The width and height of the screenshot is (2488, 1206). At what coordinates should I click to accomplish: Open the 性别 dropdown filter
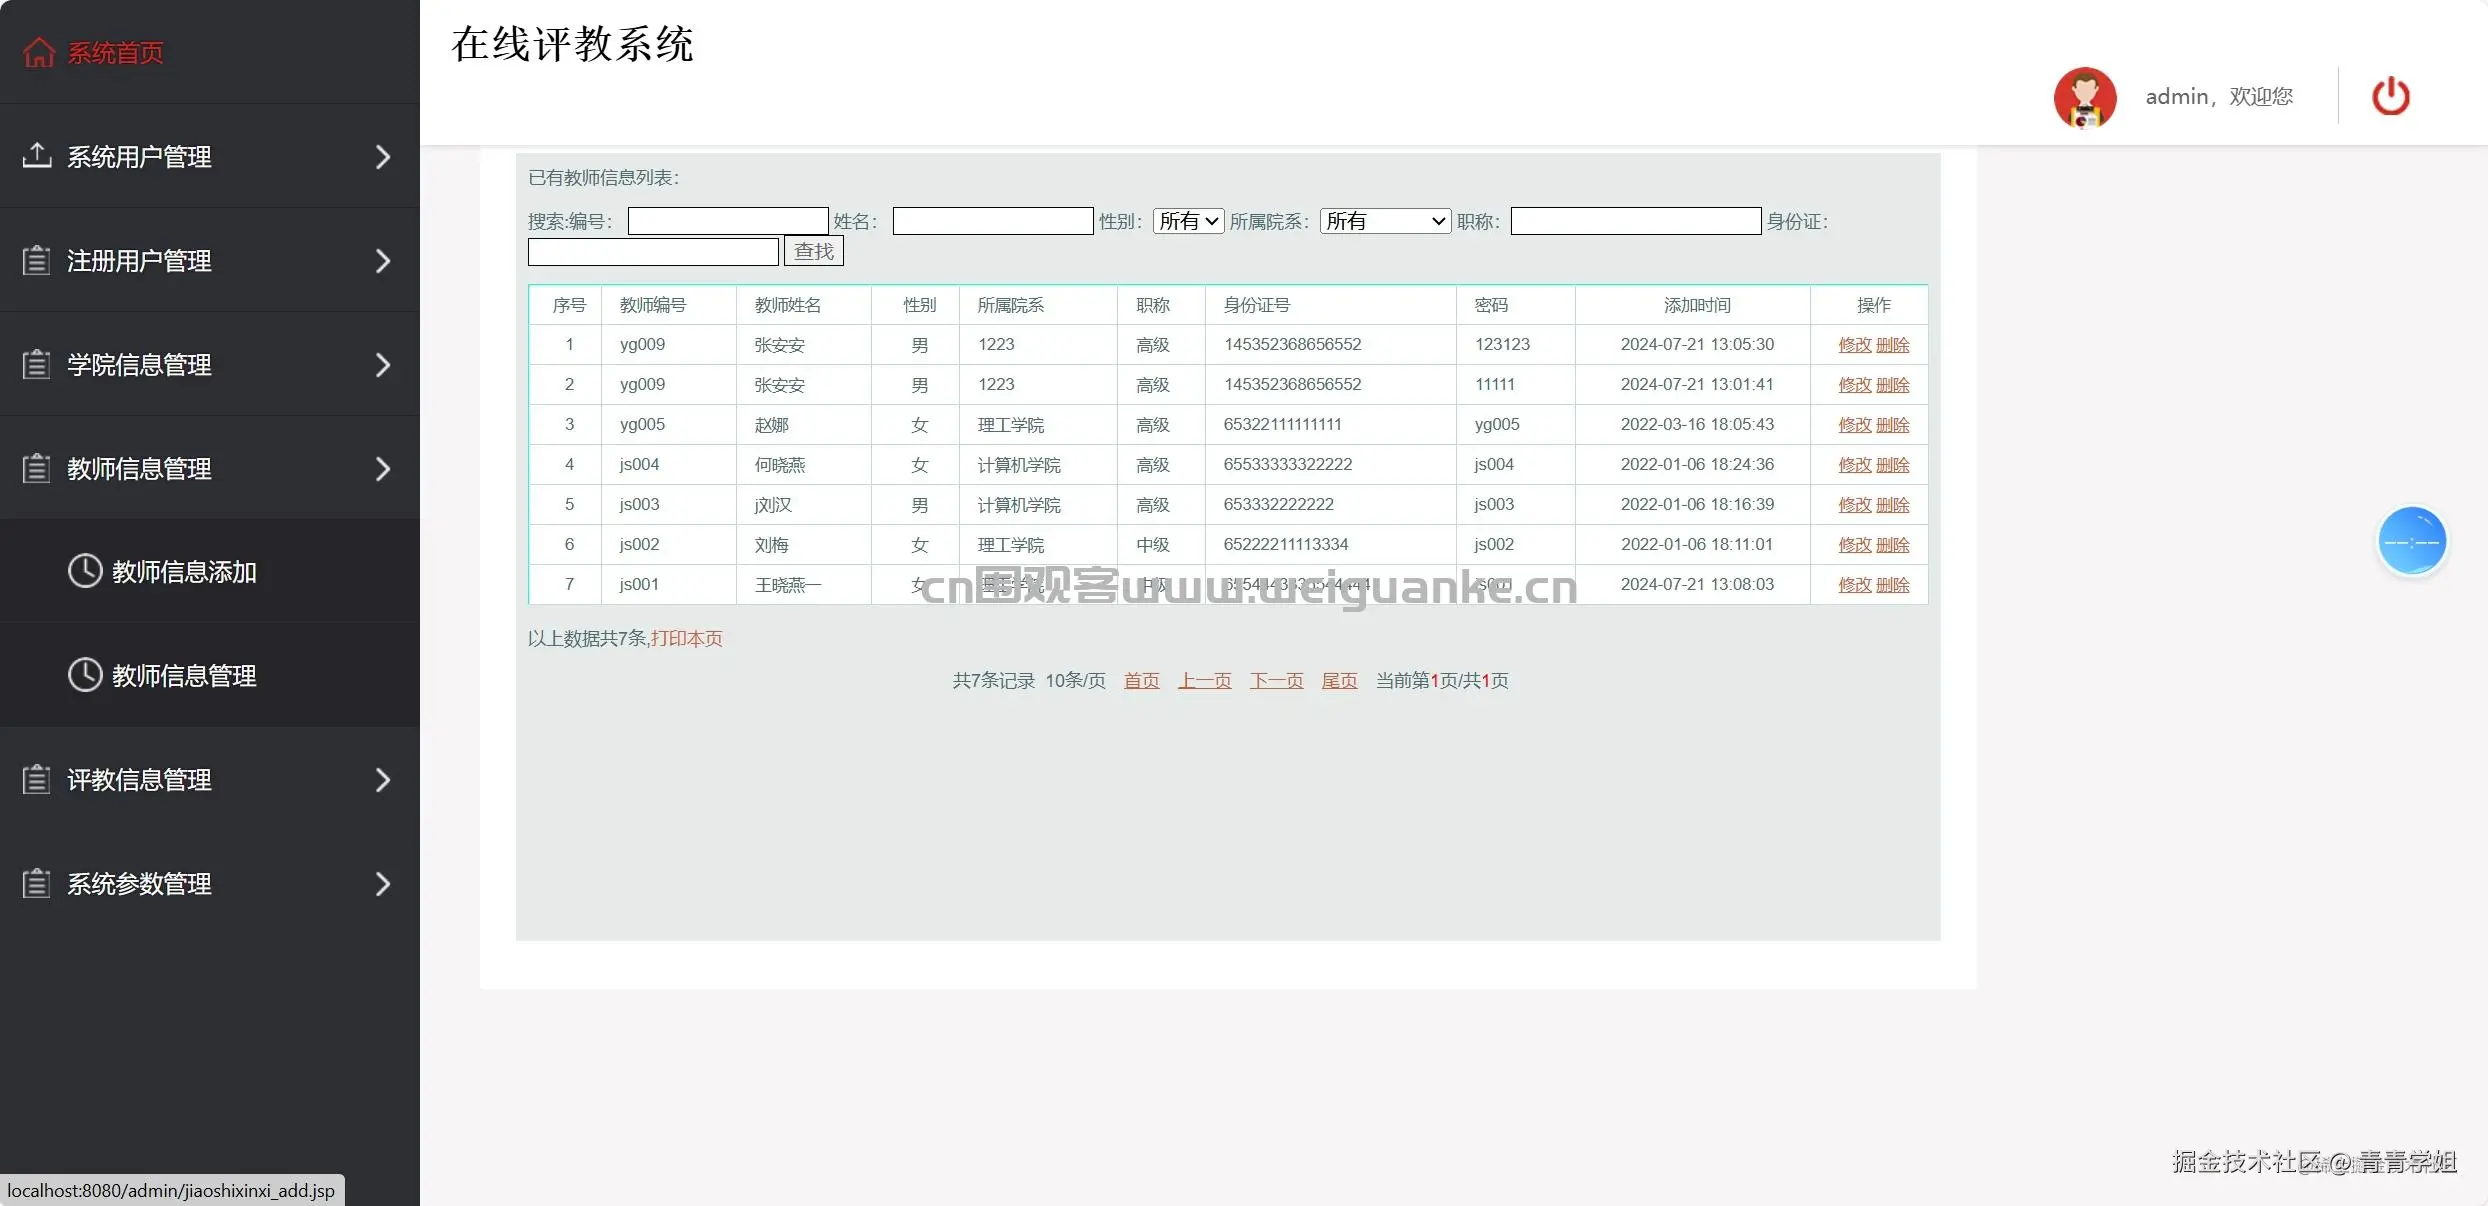pyautogui.click(x=1188, y=221)
